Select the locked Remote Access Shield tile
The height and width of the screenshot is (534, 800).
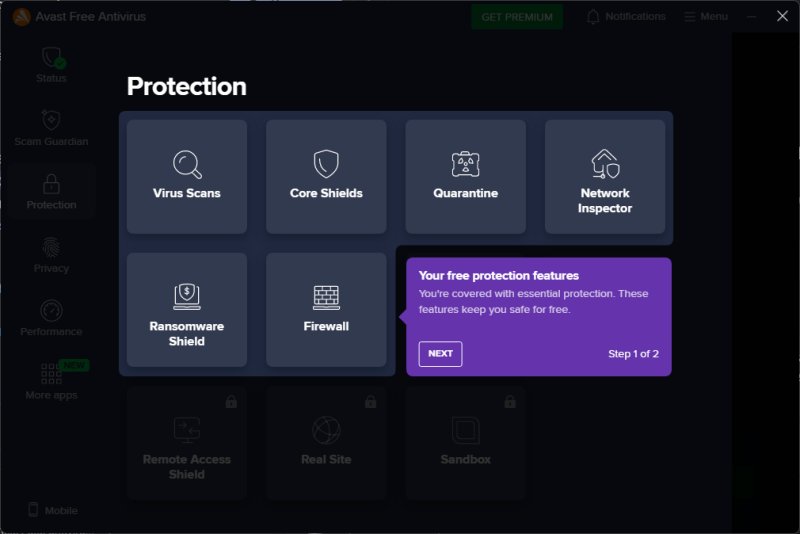tap(187, 443)
